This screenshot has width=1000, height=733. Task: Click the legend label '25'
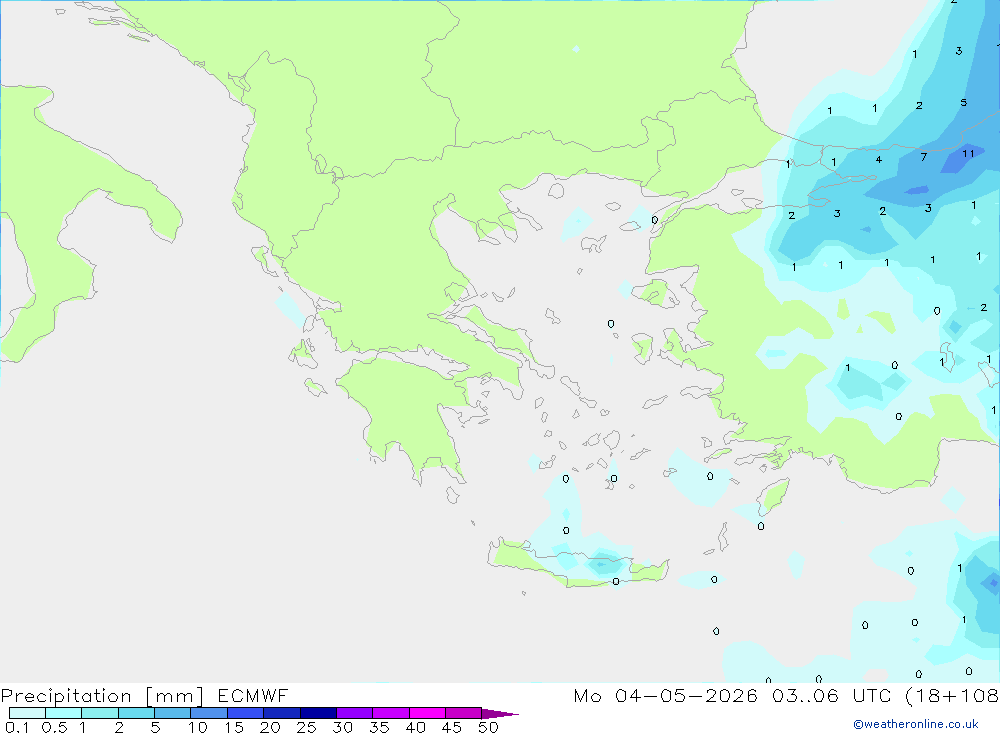[306, 727]
